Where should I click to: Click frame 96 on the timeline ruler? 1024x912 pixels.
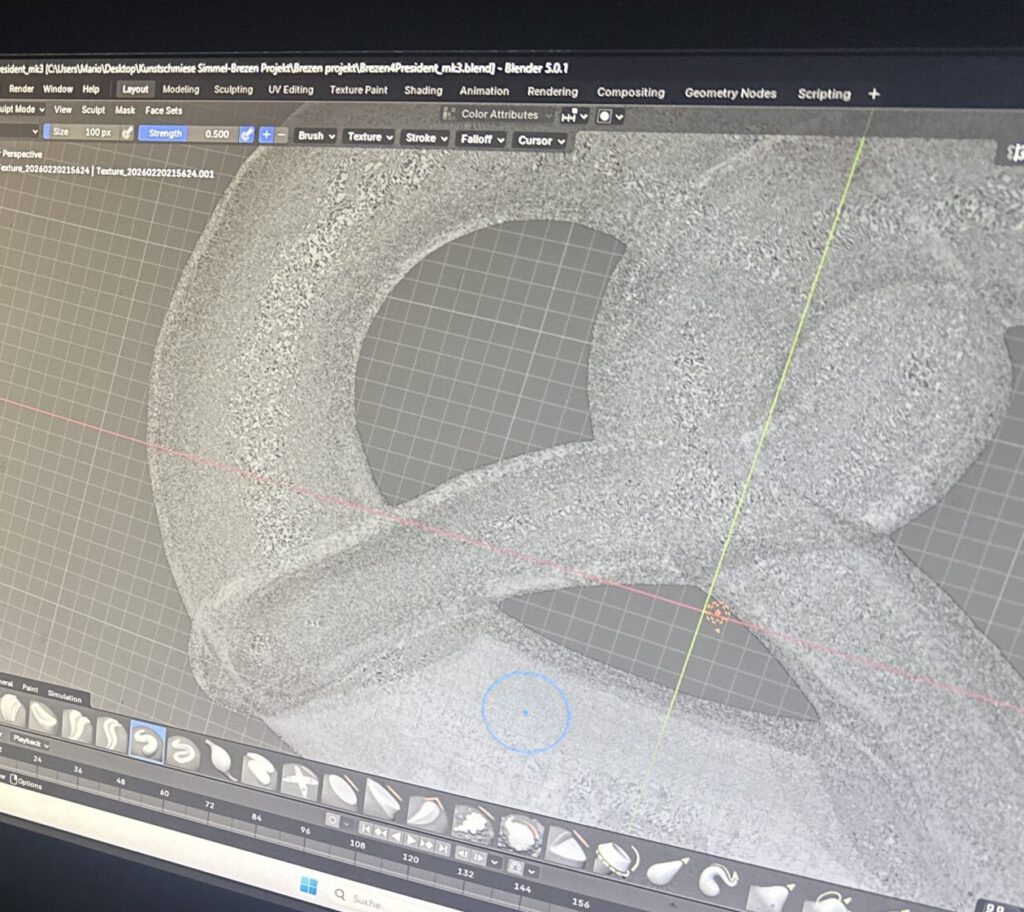pyautogui.click(x=305, y=830)
